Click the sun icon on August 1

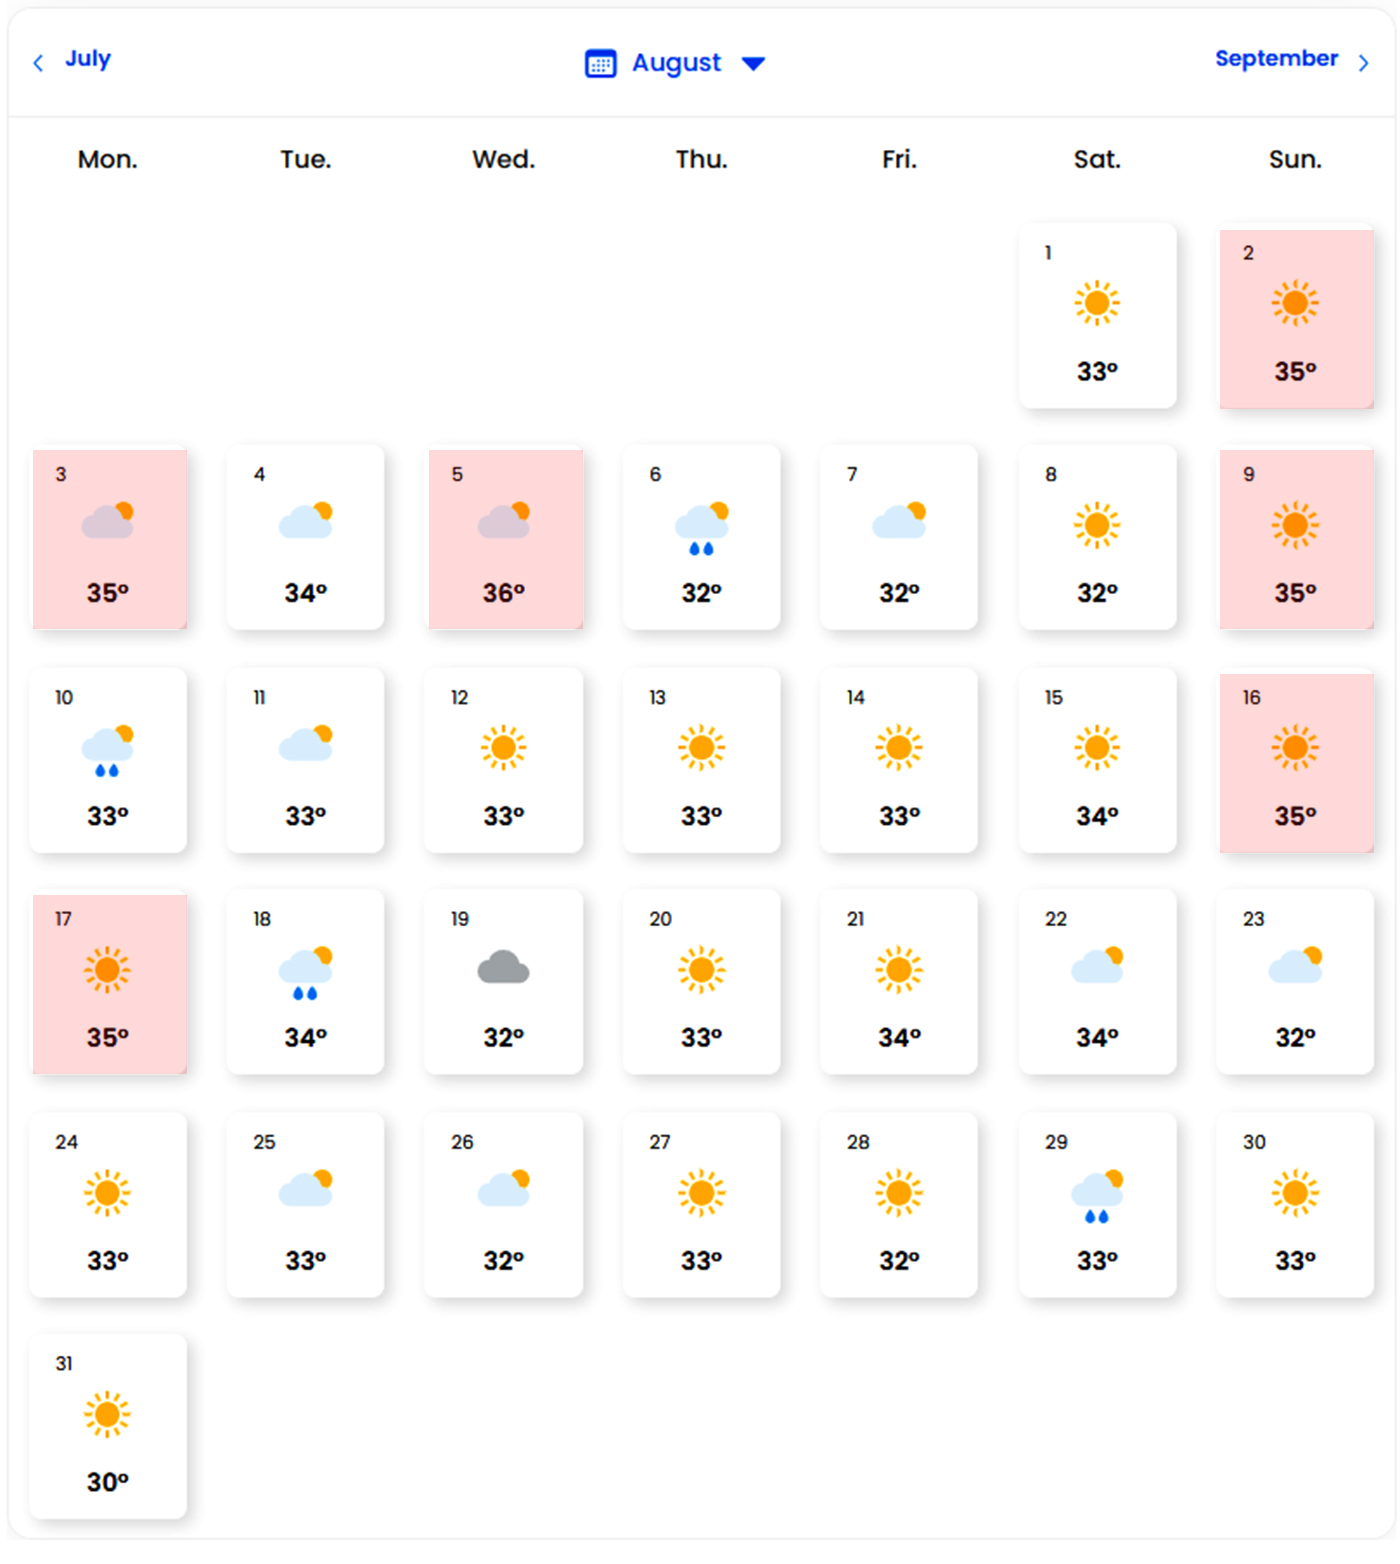1097,303
